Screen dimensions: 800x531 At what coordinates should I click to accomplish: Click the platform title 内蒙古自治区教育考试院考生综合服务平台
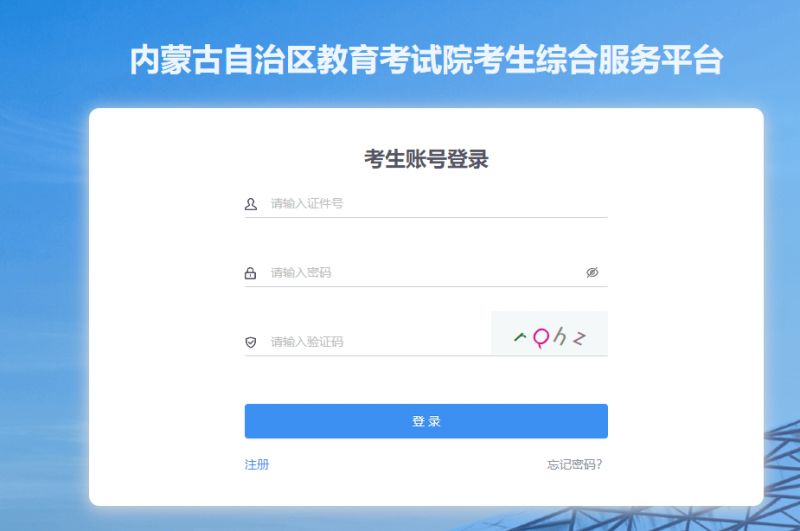click(x=426, y=60)
